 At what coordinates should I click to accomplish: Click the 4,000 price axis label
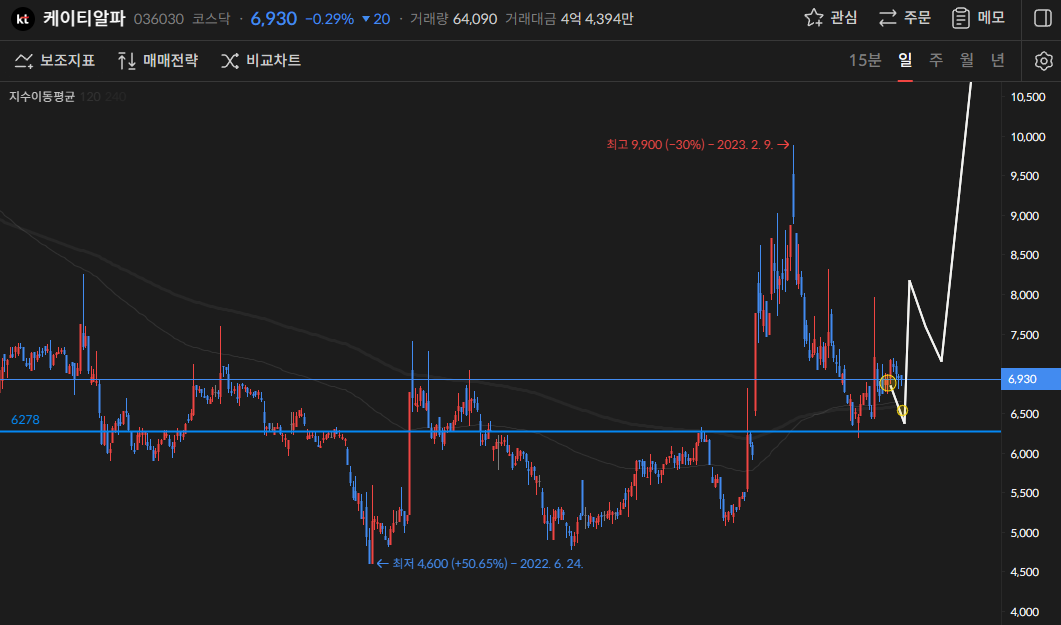(x=1024, y=612)
